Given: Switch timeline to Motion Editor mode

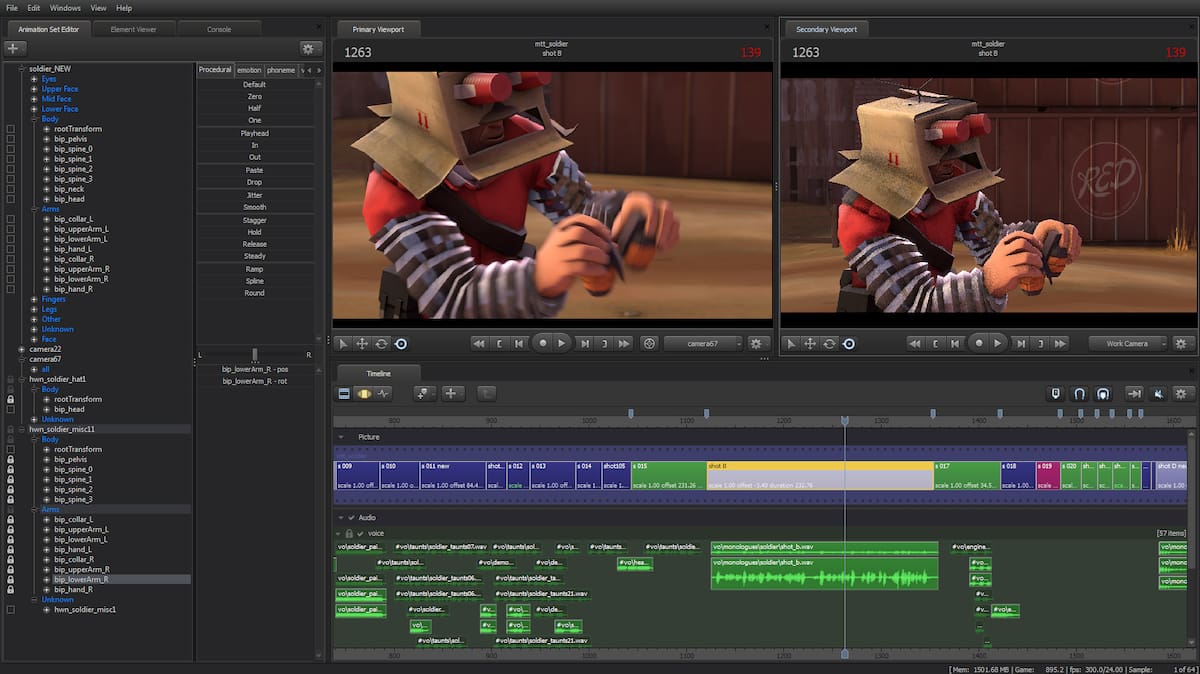Looking at the screenshot, I should [x=364, y=393].
